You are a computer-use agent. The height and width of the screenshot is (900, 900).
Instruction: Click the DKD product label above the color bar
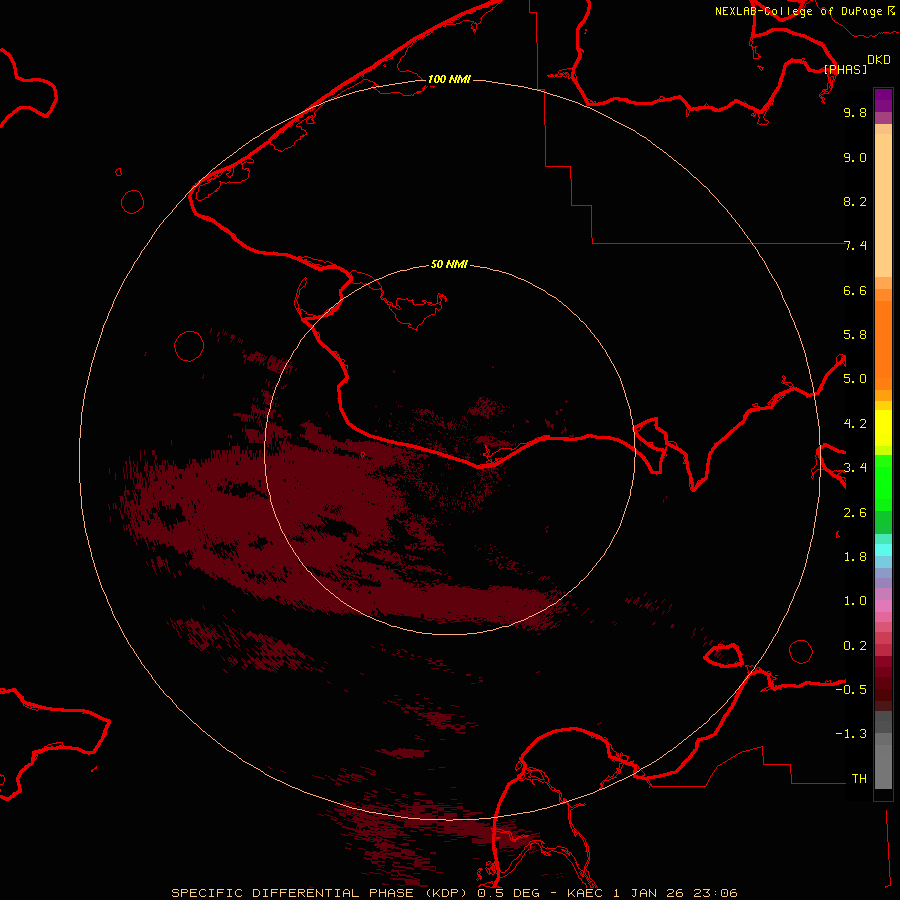coord(879,60)
